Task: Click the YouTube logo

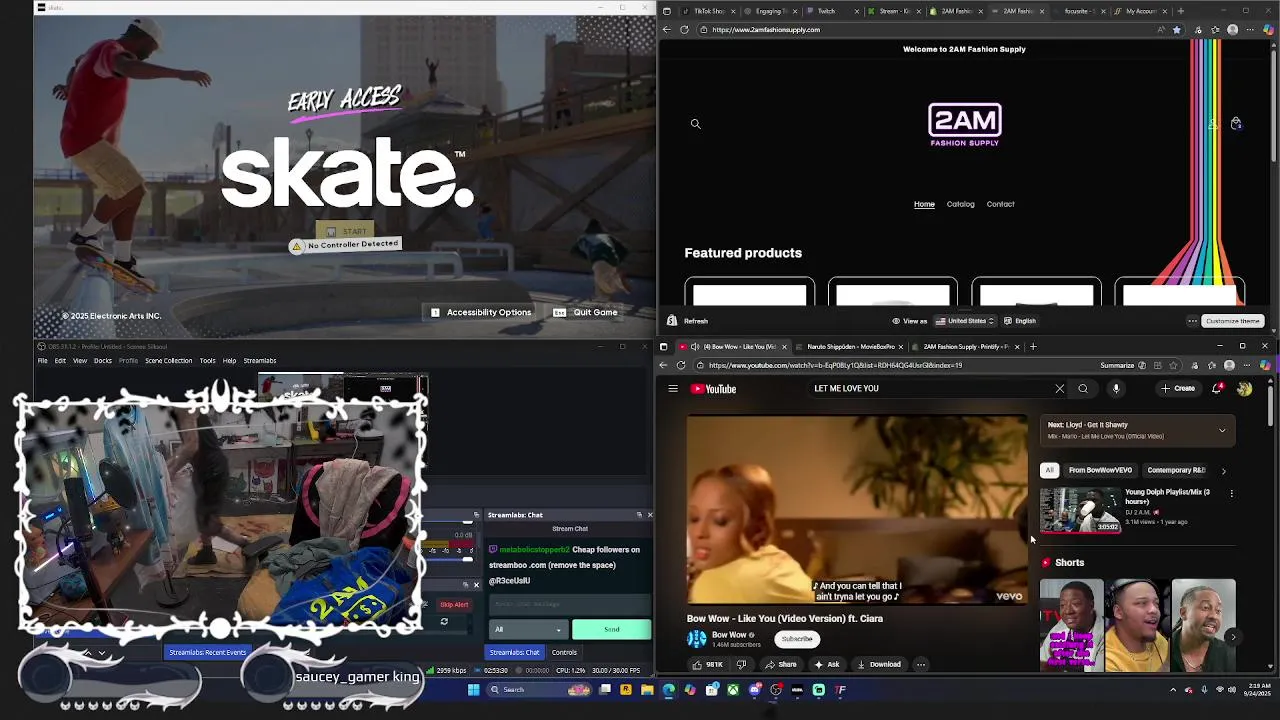Action: tap(714, 389)
